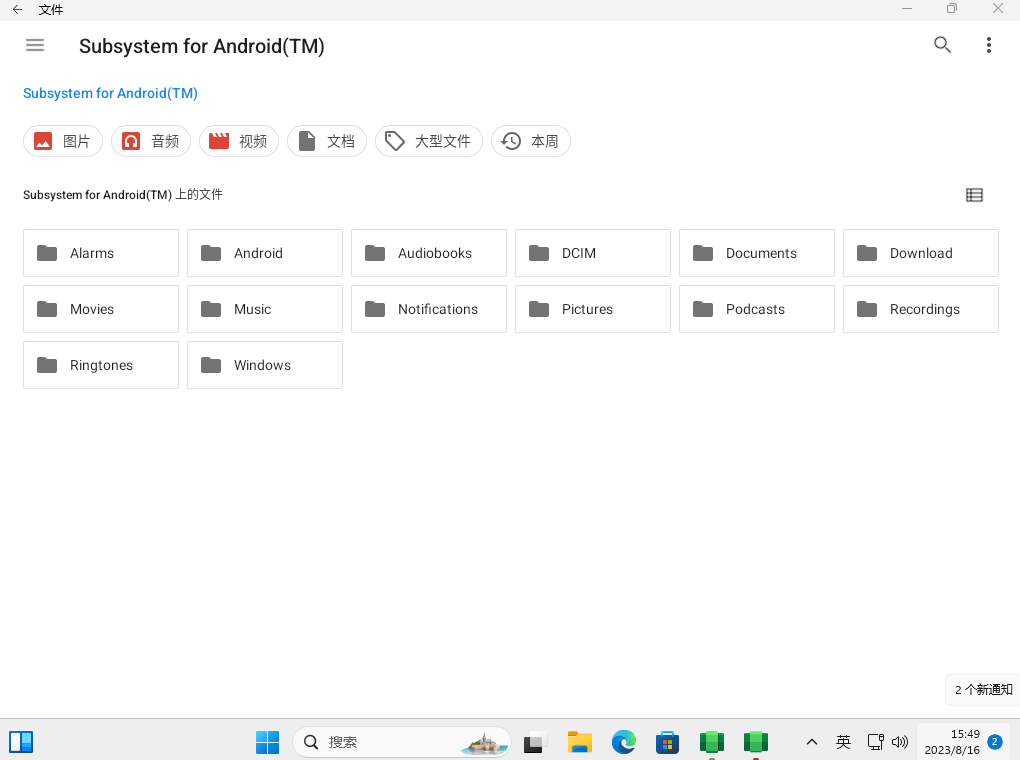Open the Download folder
The width and height of the screenshot is (1020, 760).
(x=921, y=253)
